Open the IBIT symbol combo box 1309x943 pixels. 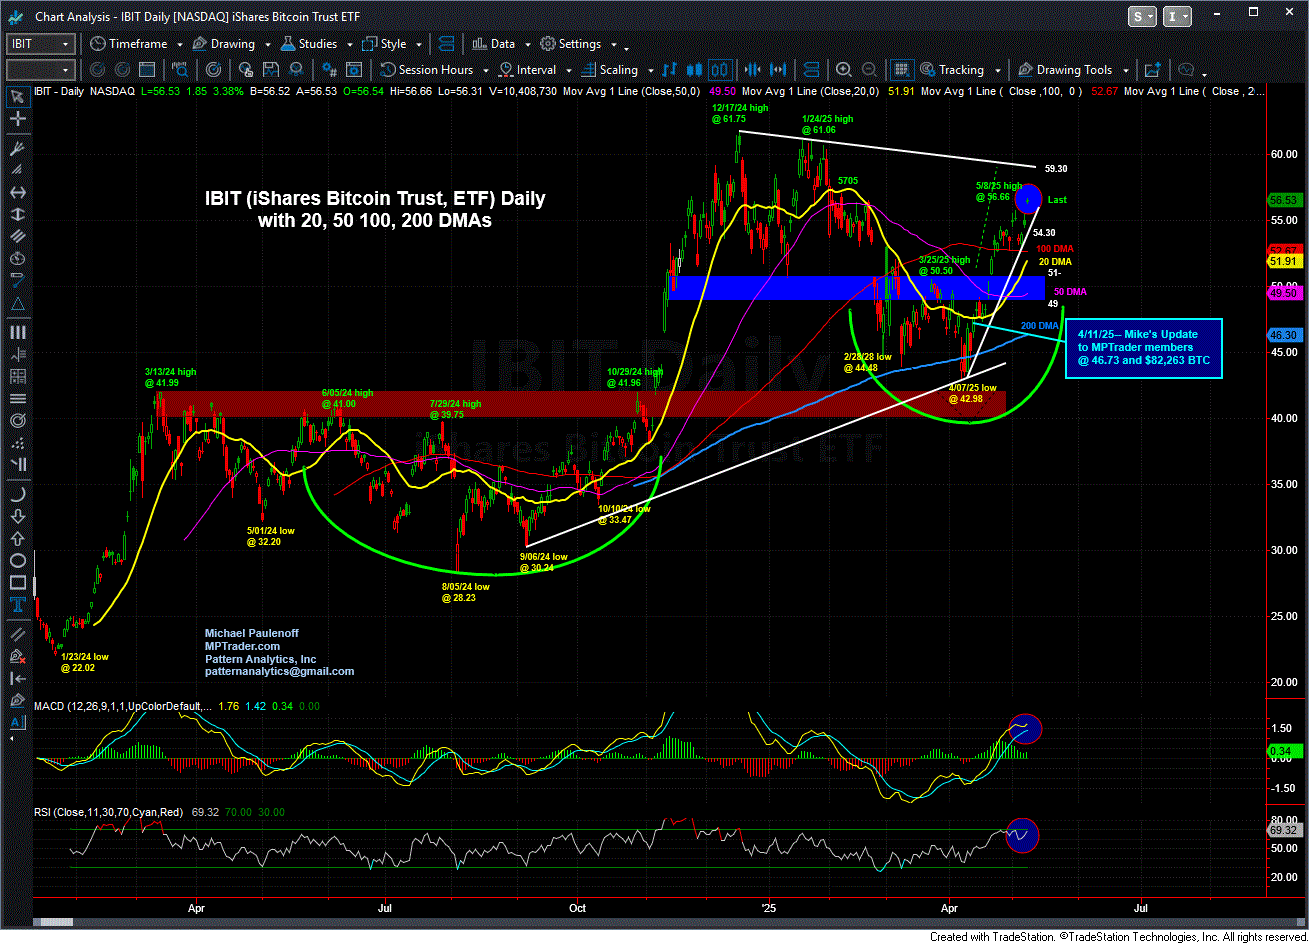(x=40, y=44)
